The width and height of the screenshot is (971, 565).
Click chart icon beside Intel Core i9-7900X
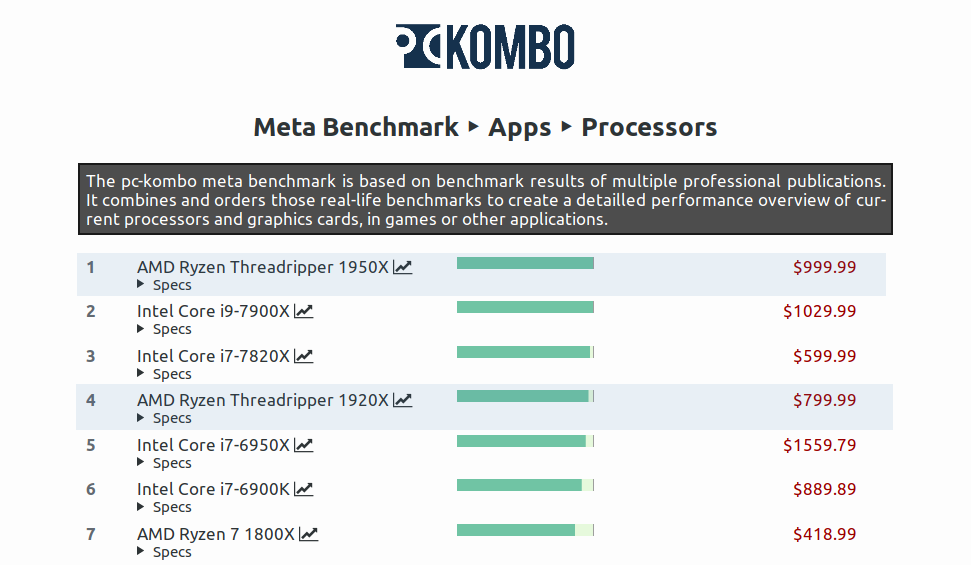tap(303, 311)
